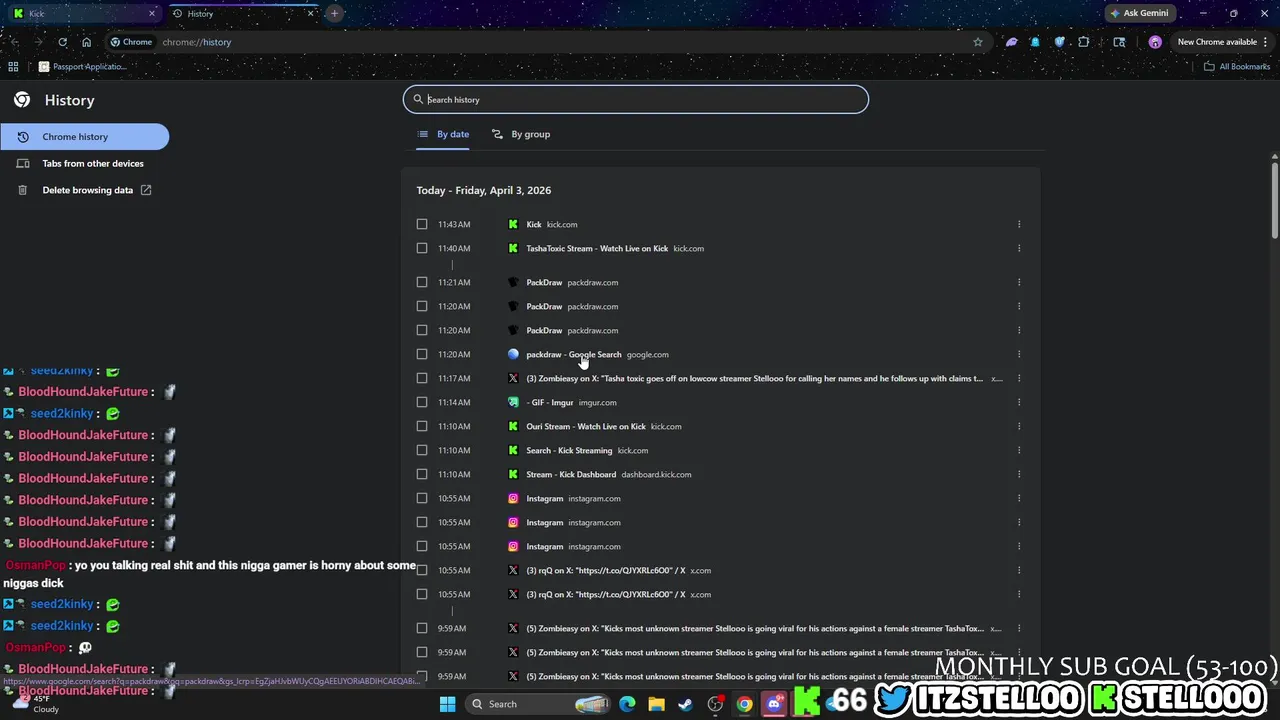Open more actions for Search - Kick Streaming
The image size is (1280, 720).
coord(1019,450)
